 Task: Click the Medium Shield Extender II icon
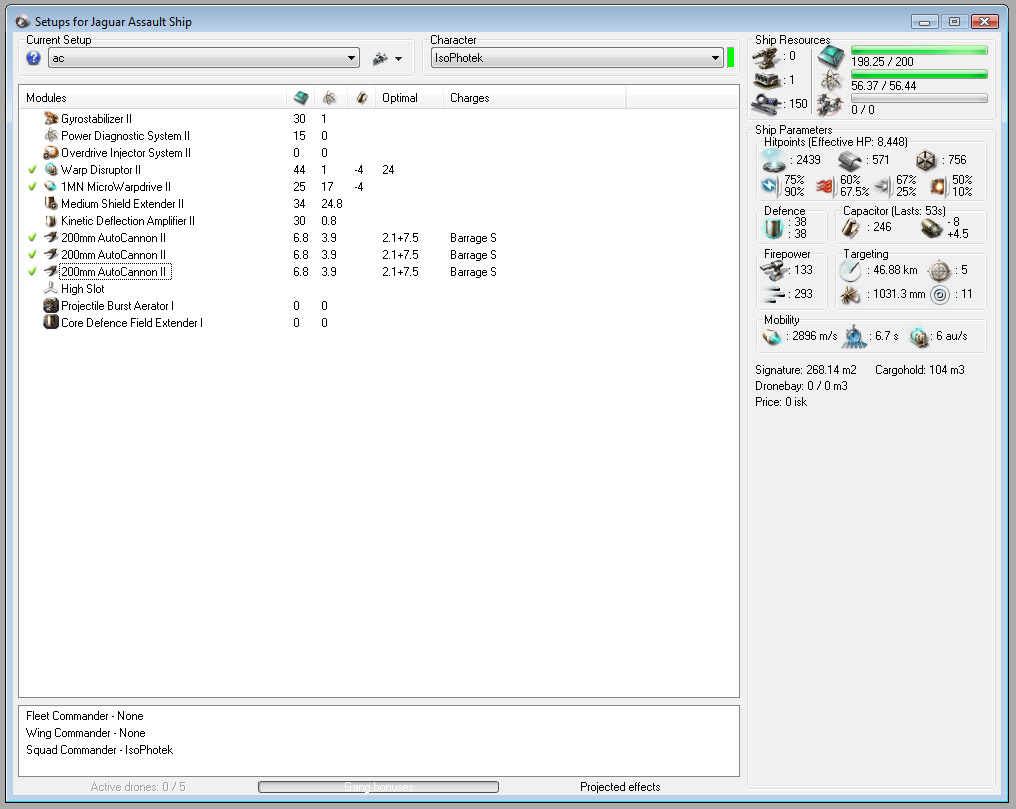click(x=51, y=203)
